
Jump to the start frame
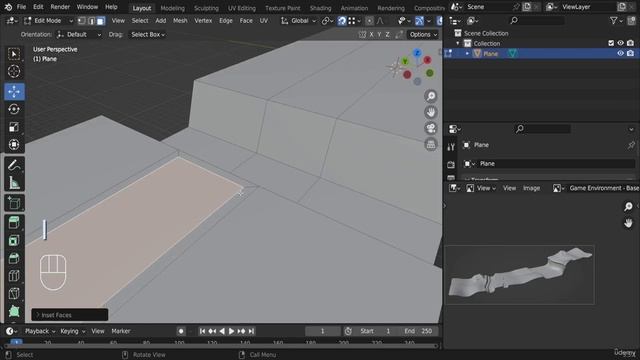pyautogui.click(x=202, y=331)
